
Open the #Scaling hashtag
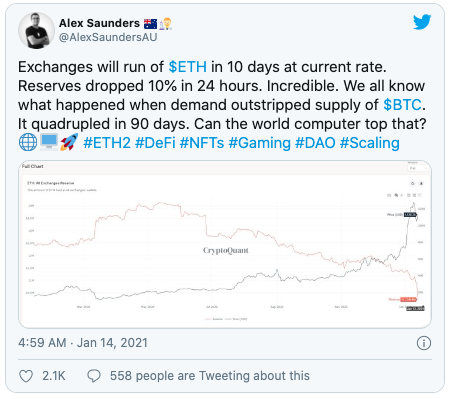tap(369, 143)
